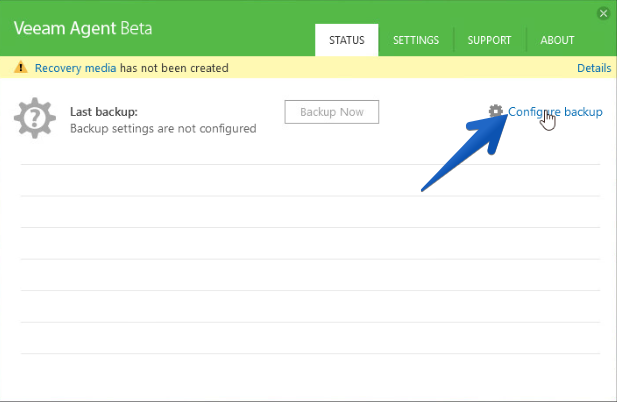The width and height of the screenshot is (617, 402).
Task: Click the small gear icon beside Configure backup
Action: (x=496, y=111)
